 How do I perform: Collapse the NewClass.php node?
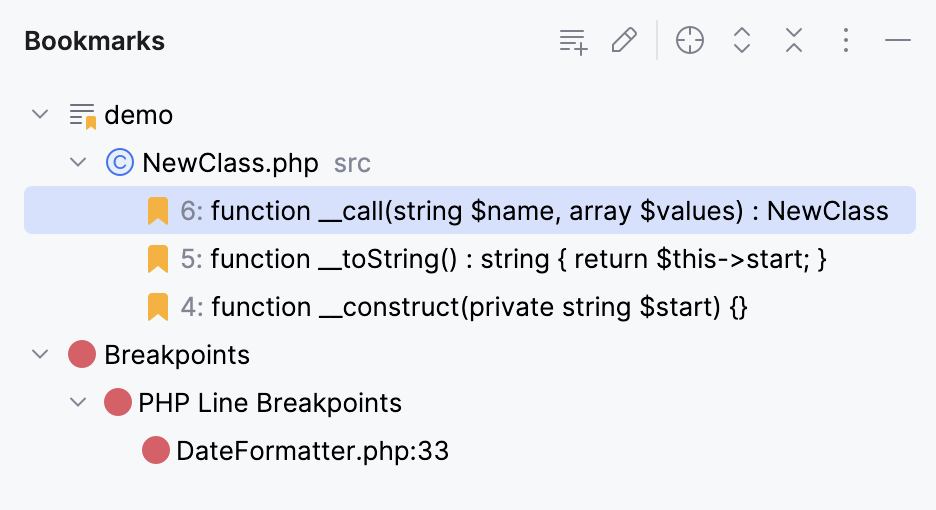coord(78,163)
